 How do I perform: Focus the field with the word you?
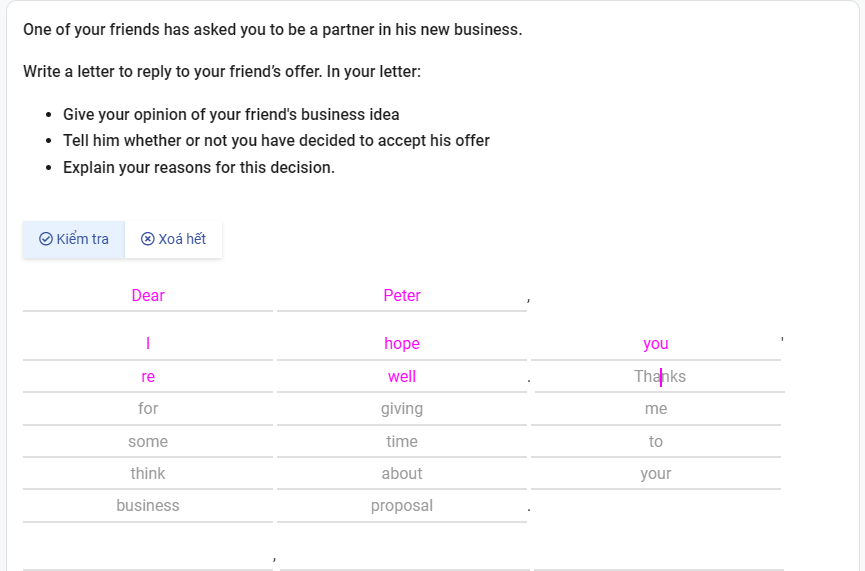point(655,344)
